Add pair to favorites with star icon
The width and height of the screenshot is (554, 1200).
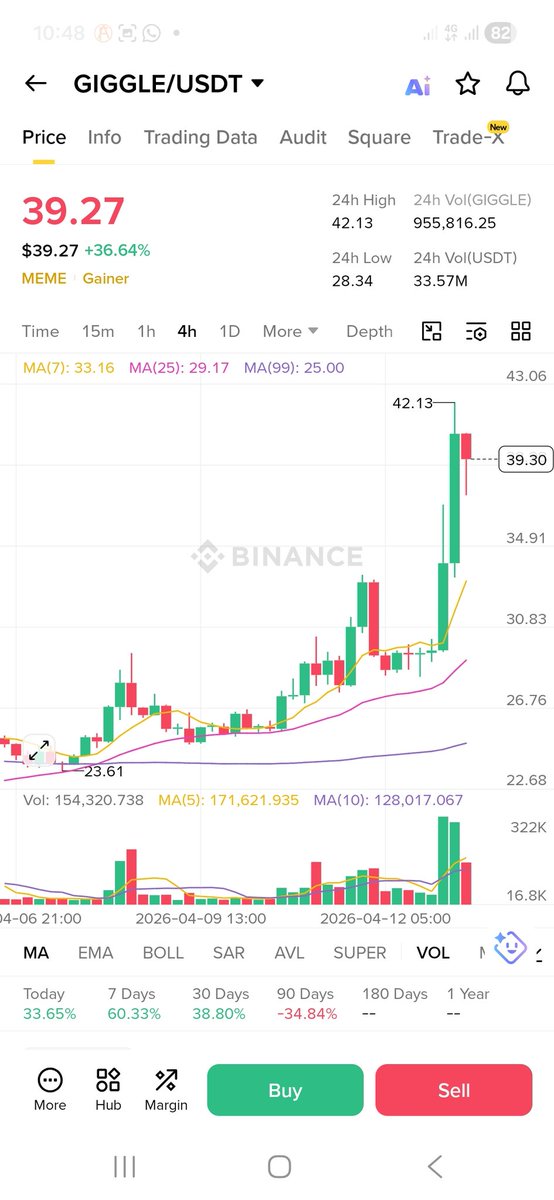[x=467, y=84]
